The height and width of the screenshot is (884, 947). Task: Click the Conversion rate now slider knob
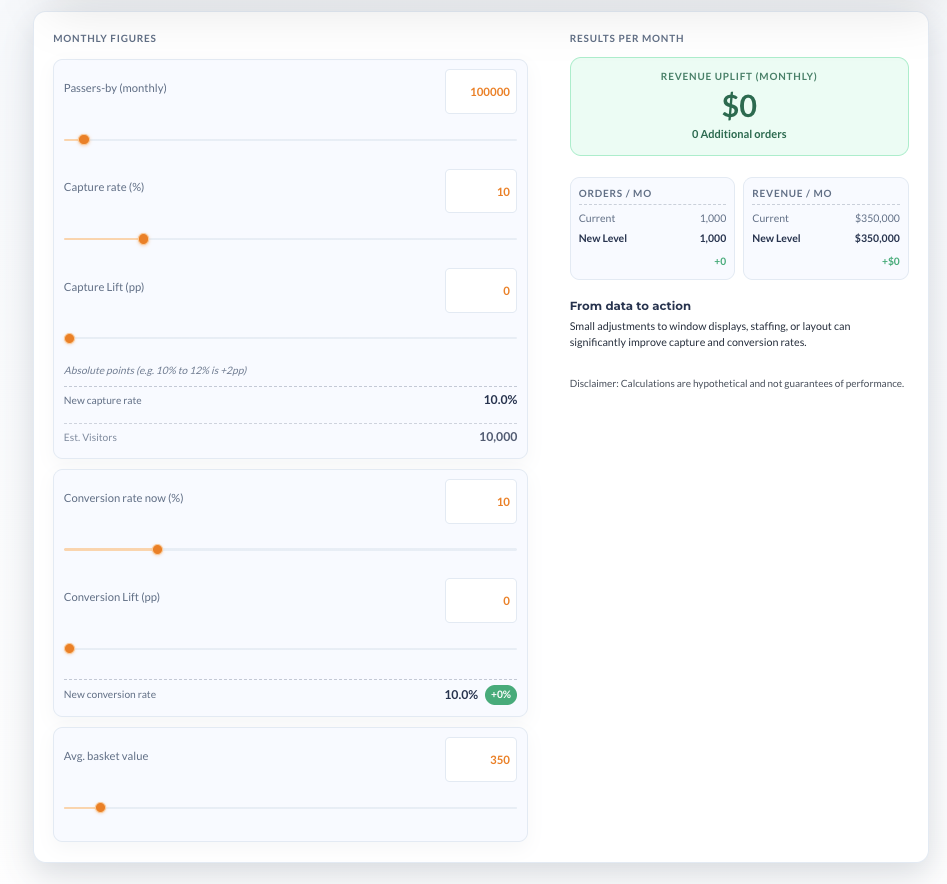pos(157,549)
